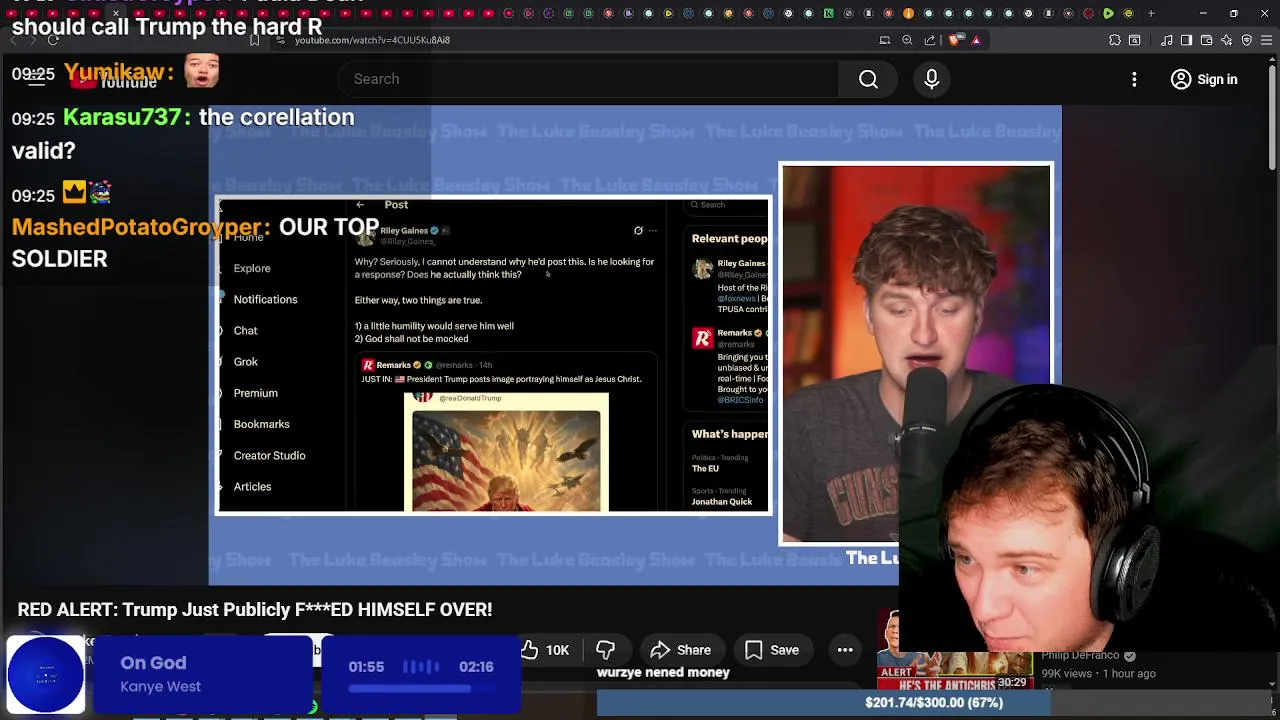Click Premium in the X sidebar

pyautogui.click(x=255, y=393)
